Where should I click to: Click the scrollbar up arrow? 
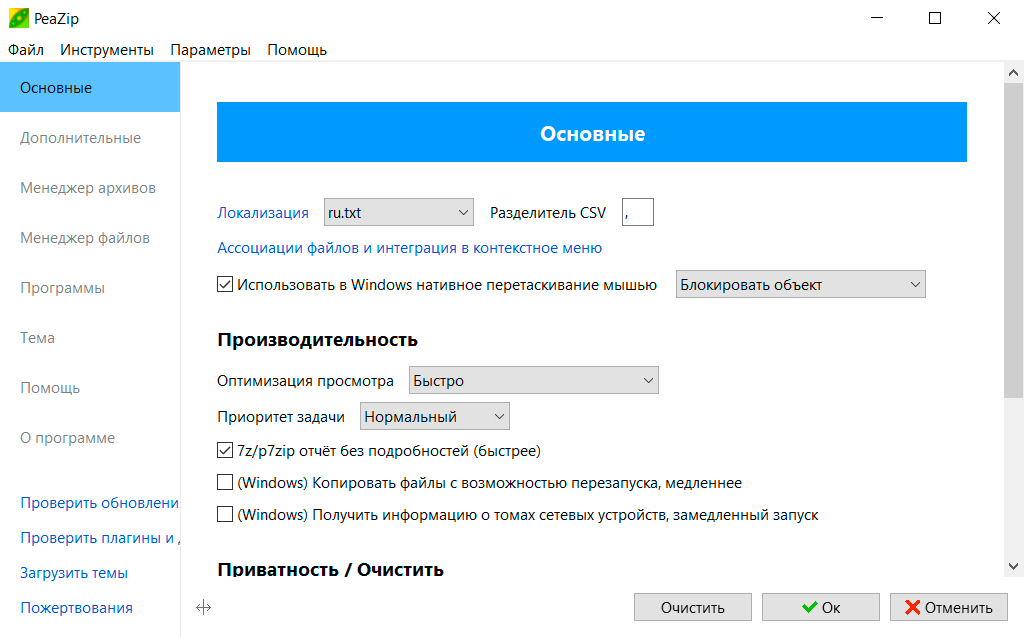coord(1013,73)
